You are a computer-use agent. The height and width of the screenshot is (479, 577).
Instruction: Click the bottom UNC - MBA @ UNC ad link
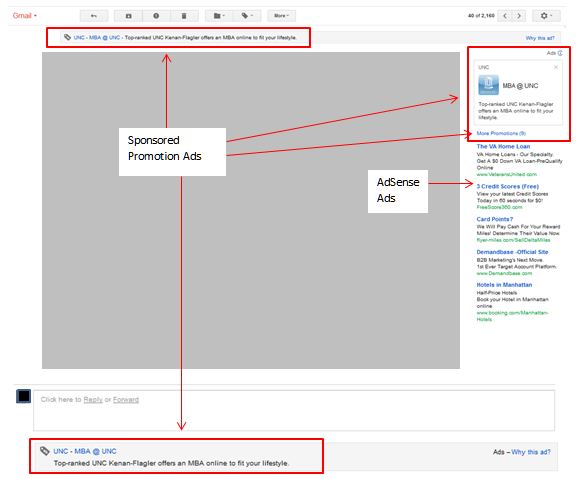[85, 451]
